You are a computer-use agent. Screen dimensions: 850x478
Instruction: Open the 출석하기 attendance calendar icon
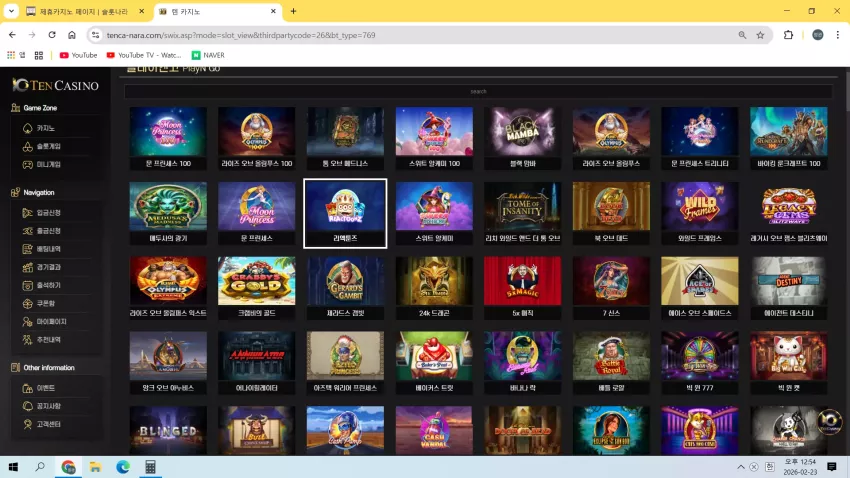click(28, 285)
